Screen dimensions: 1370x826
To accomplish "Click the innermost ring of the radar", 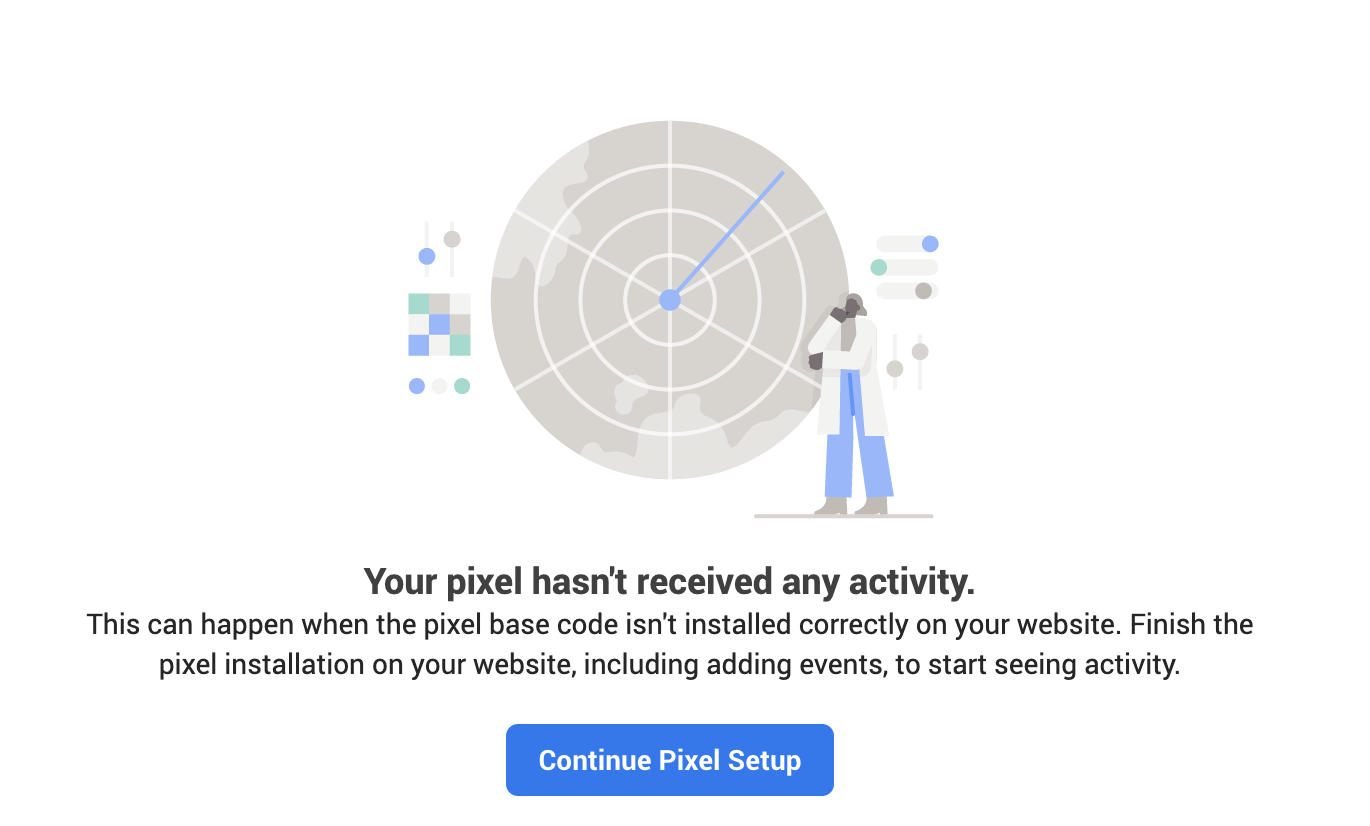I will (x=670, y=300).
